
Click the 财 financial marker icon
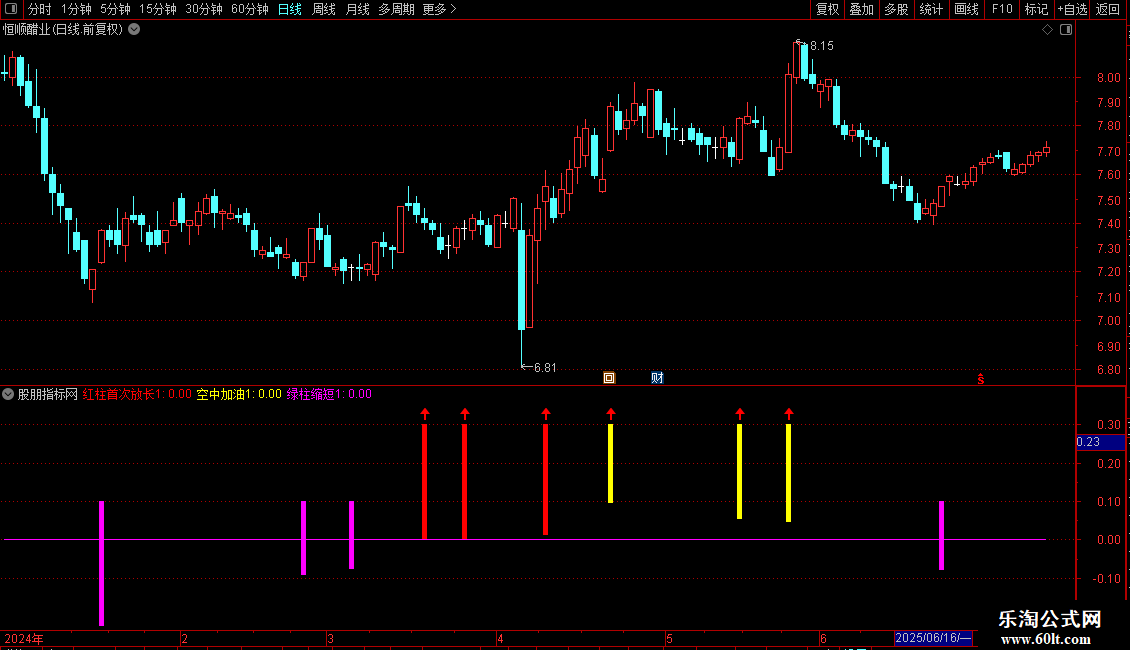pos(657,378)
